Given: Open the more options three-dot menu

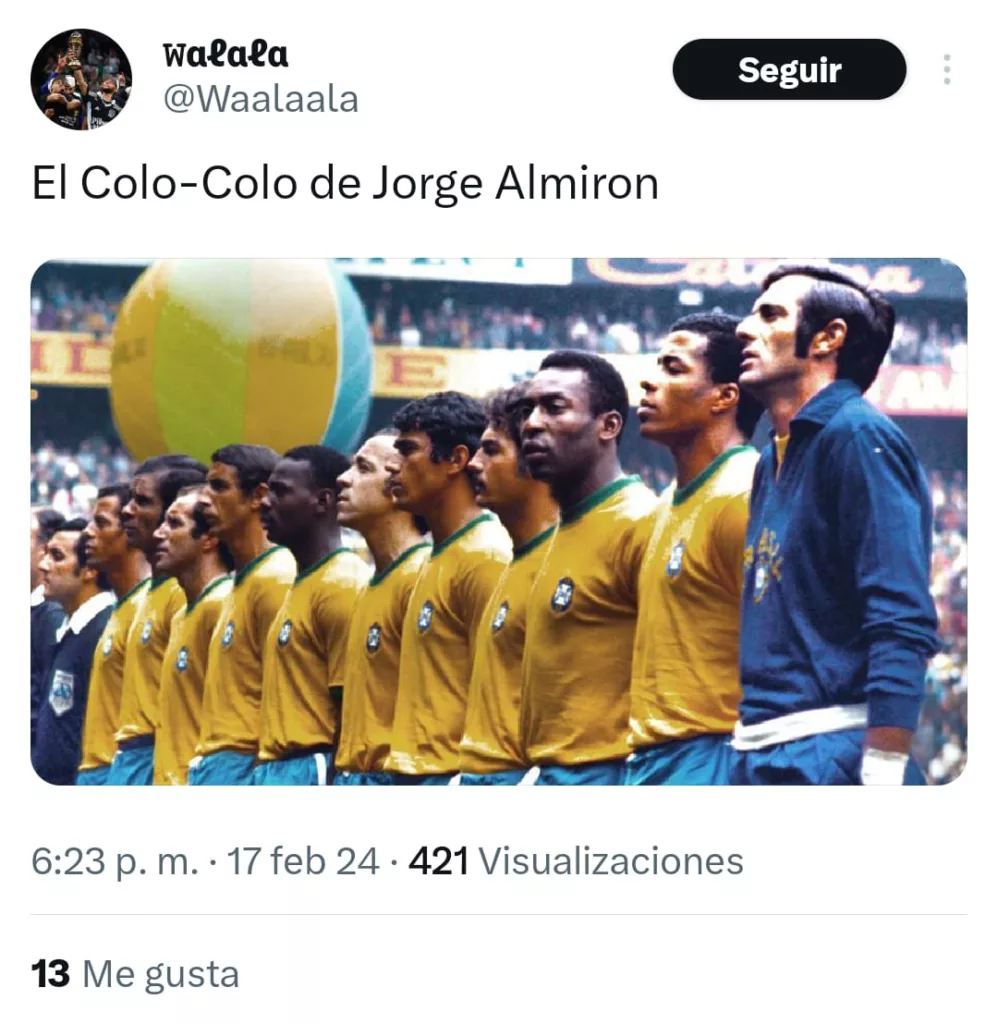Looking at the screenshot, I should 946,69.
